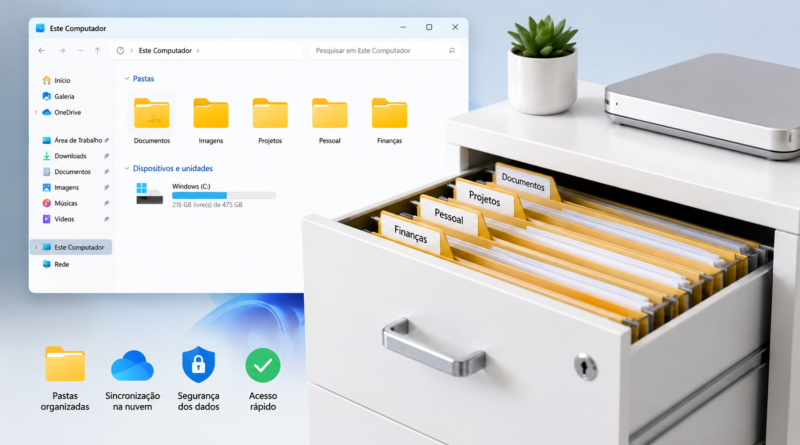Open Vídeos in the sidebar
The height and width of the screenshot is (445, 800).
click(x=58, y=219)
